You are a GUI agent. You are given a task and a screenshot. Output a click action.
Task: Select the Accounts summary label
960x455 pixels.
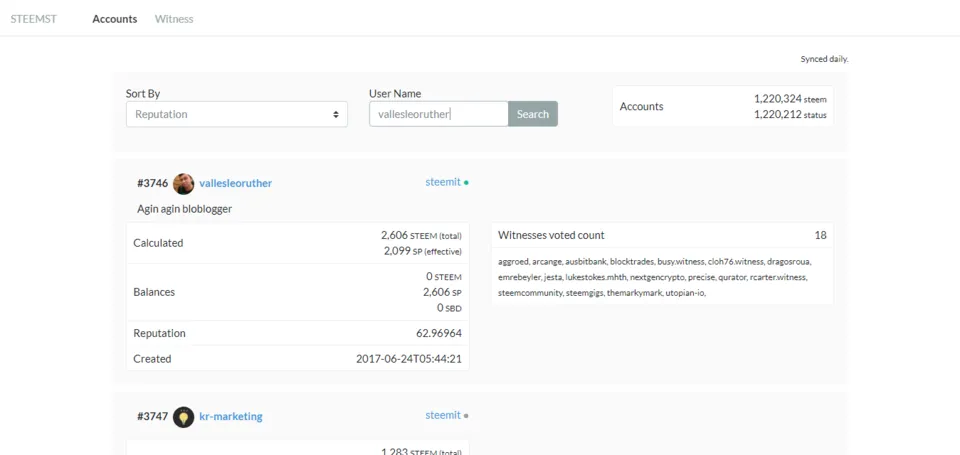(641, 107)
